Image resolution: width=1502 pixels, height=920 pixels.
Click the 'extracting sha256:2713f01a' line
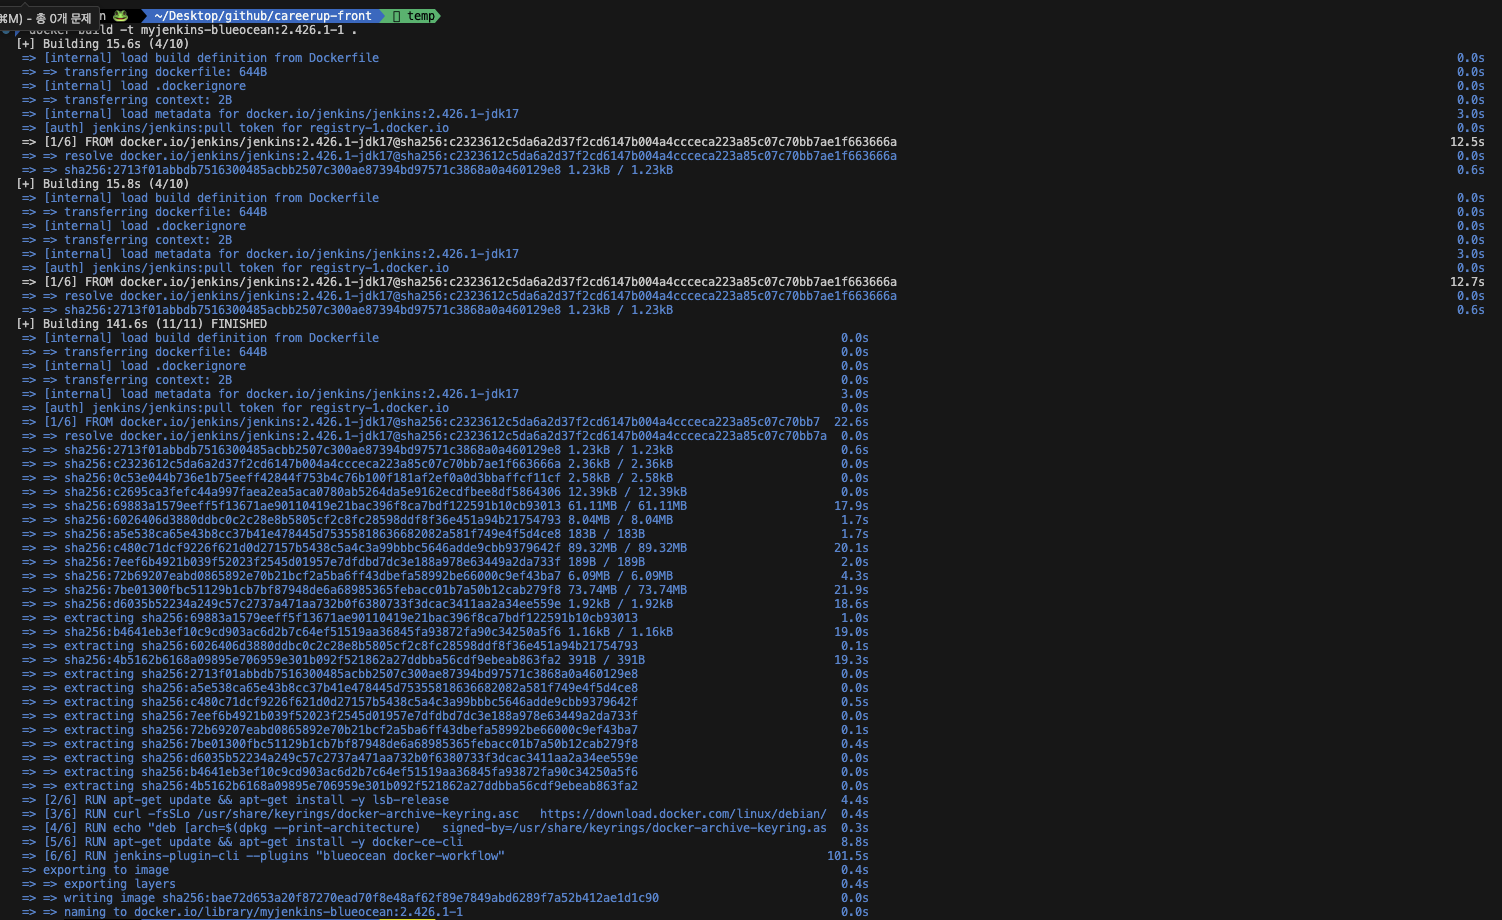coord(330,674)
